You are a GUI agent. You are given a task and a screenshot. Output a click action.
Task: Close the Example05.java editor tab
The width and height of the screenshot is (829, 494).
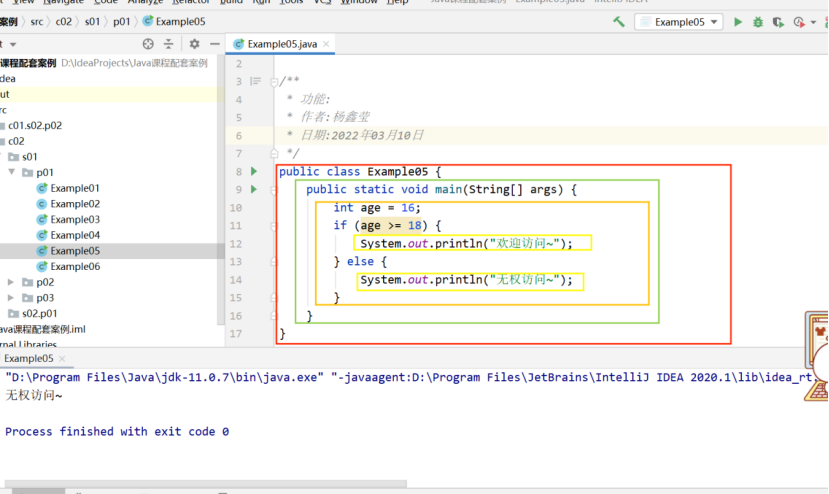(x=326, y=44)
